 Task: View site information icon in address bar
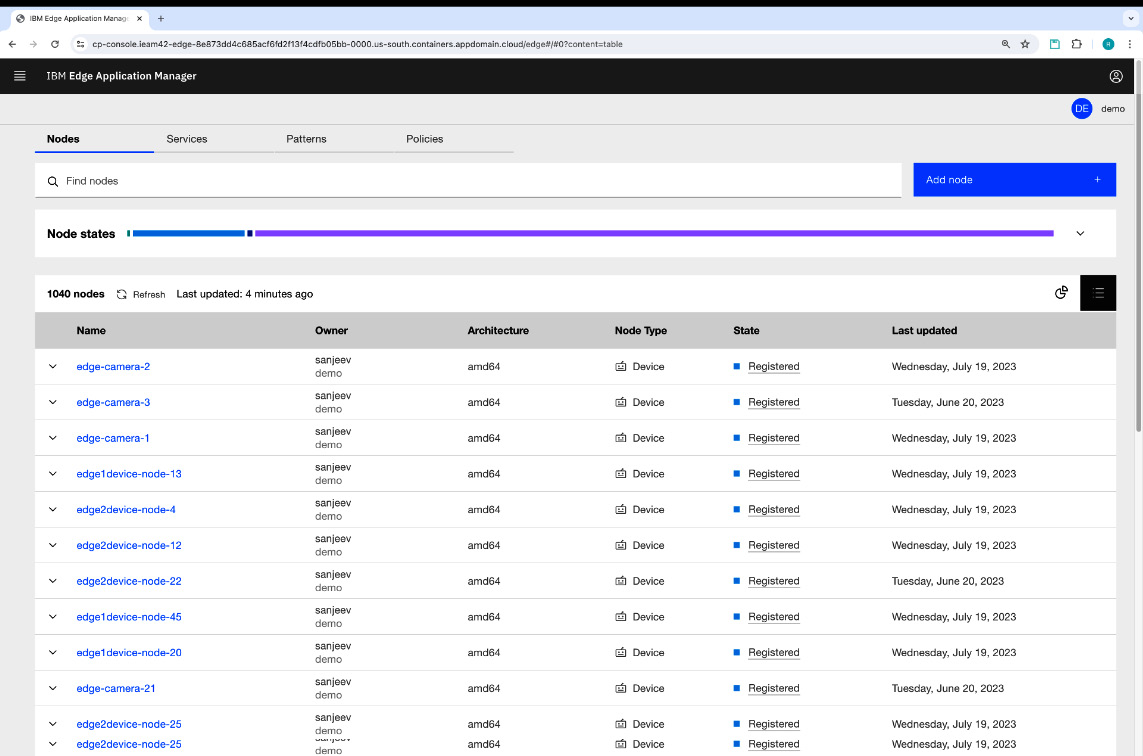(x=80, y=44)
